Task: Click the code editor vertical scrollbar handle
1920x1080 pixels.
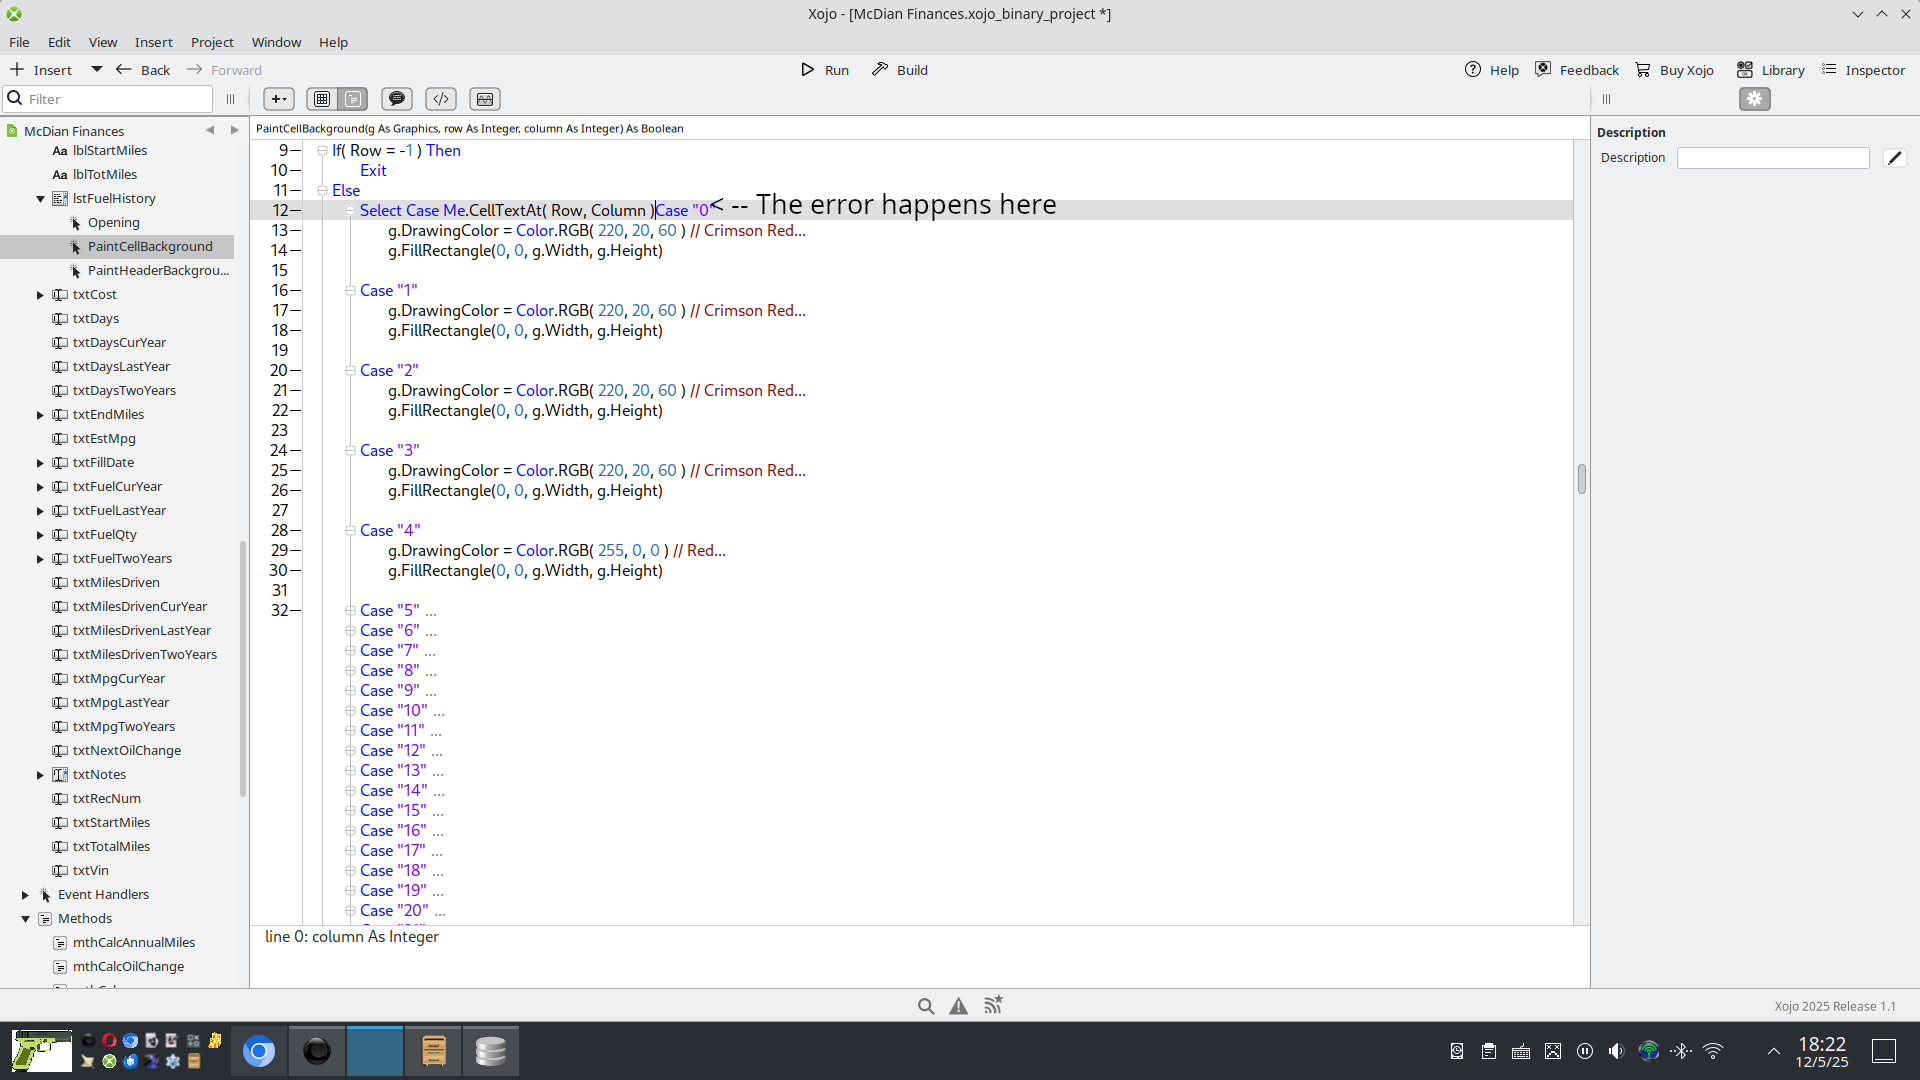Action: click(x=1581, y=479)
